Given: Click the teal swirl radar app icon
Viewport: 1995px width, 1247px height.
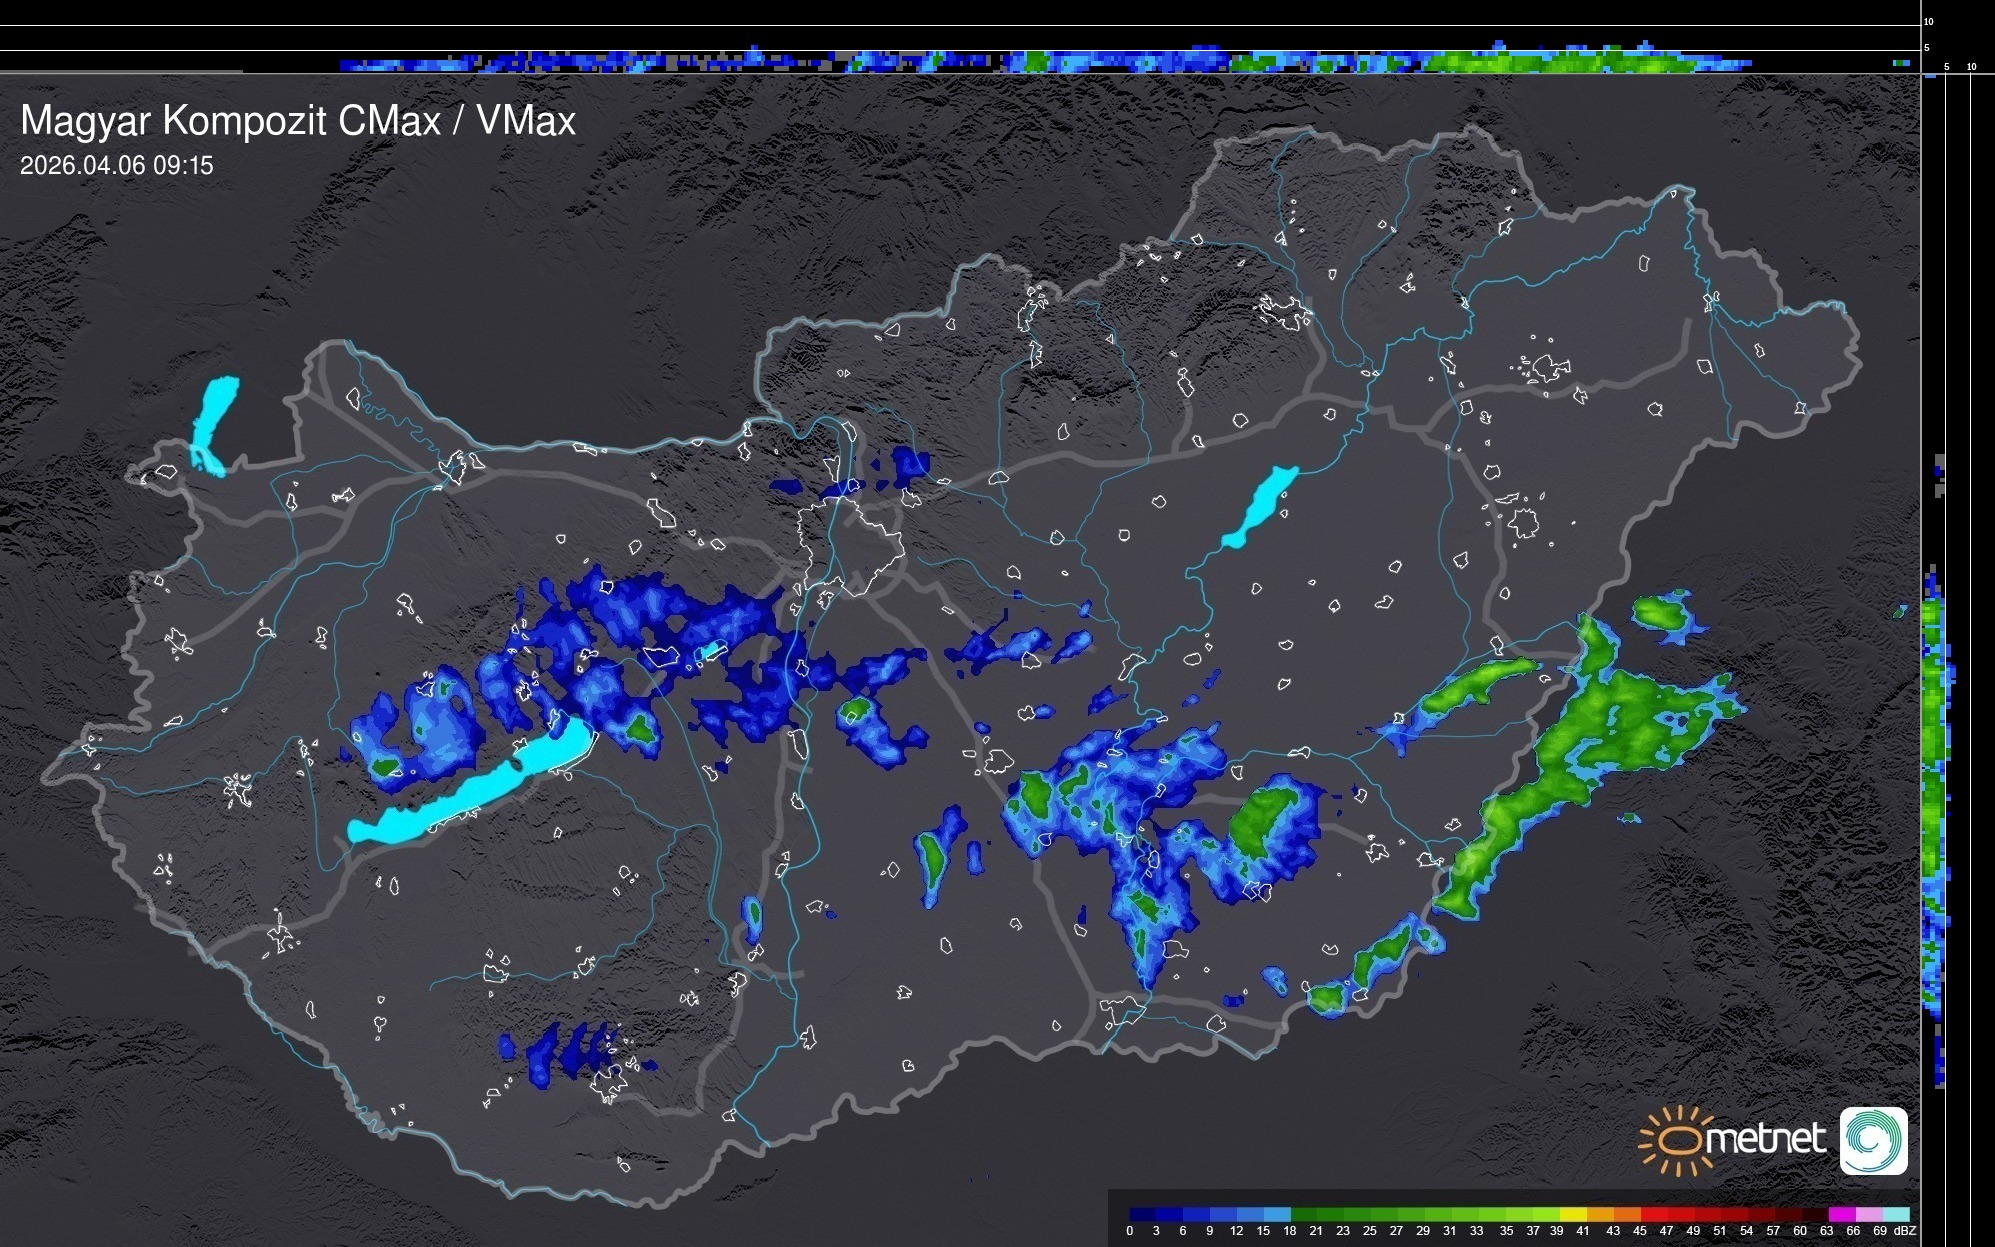Looking at the screenshot, I should [x=1873, y=1140].
